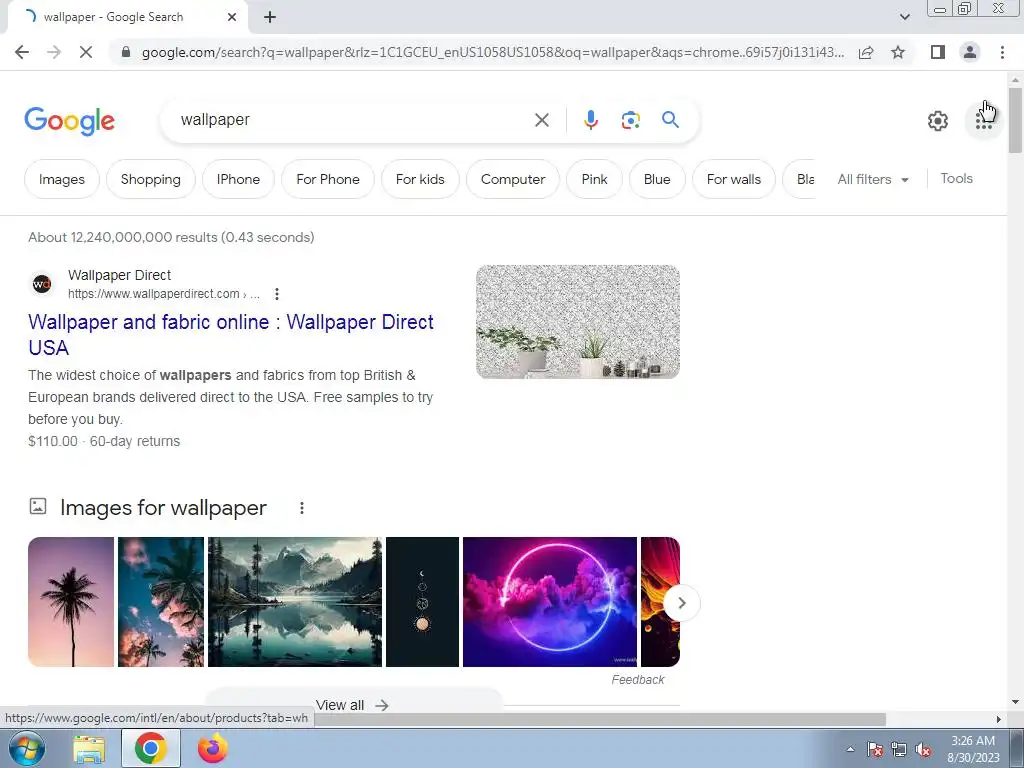
Task: Open Wallpaper and fabric online link
Action: tap(231, 334)
